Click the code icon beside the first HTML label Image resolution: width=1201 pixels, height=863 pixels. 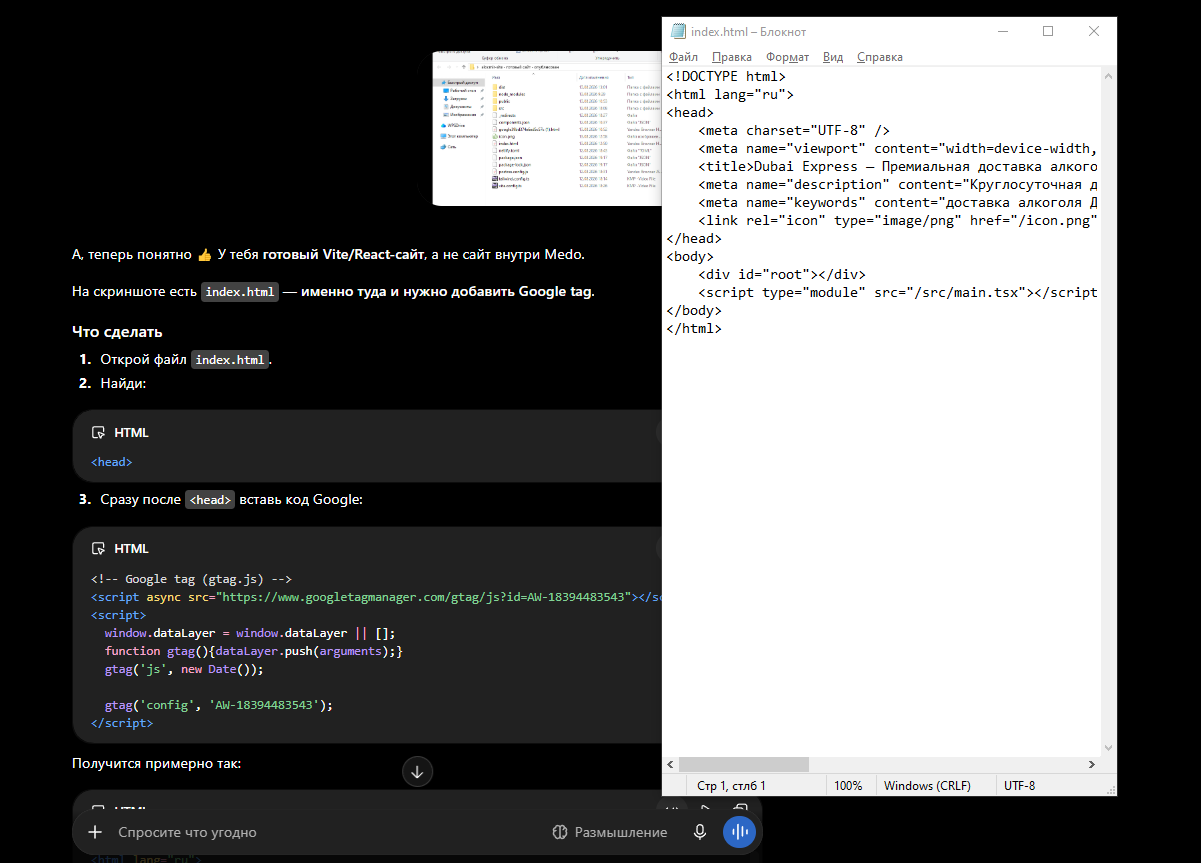pos(98,433)
